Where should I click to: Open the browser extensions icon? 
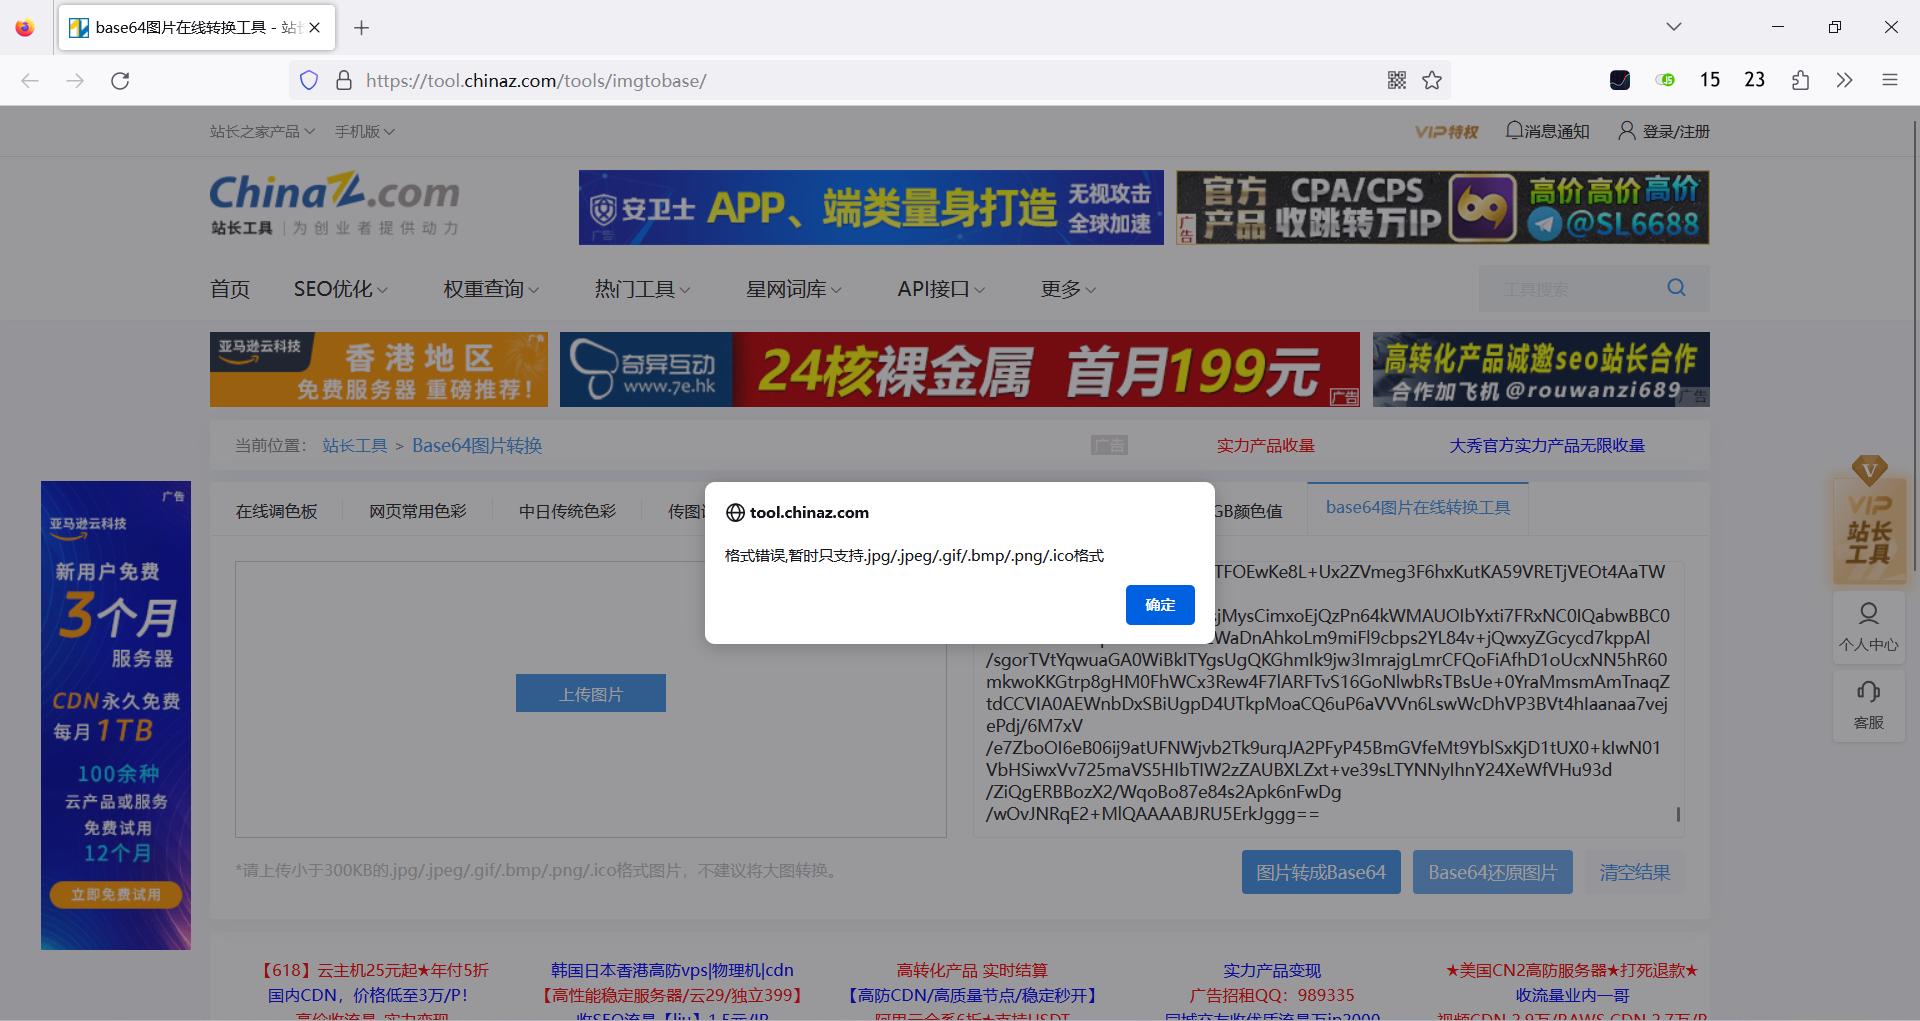(1801, 80)
